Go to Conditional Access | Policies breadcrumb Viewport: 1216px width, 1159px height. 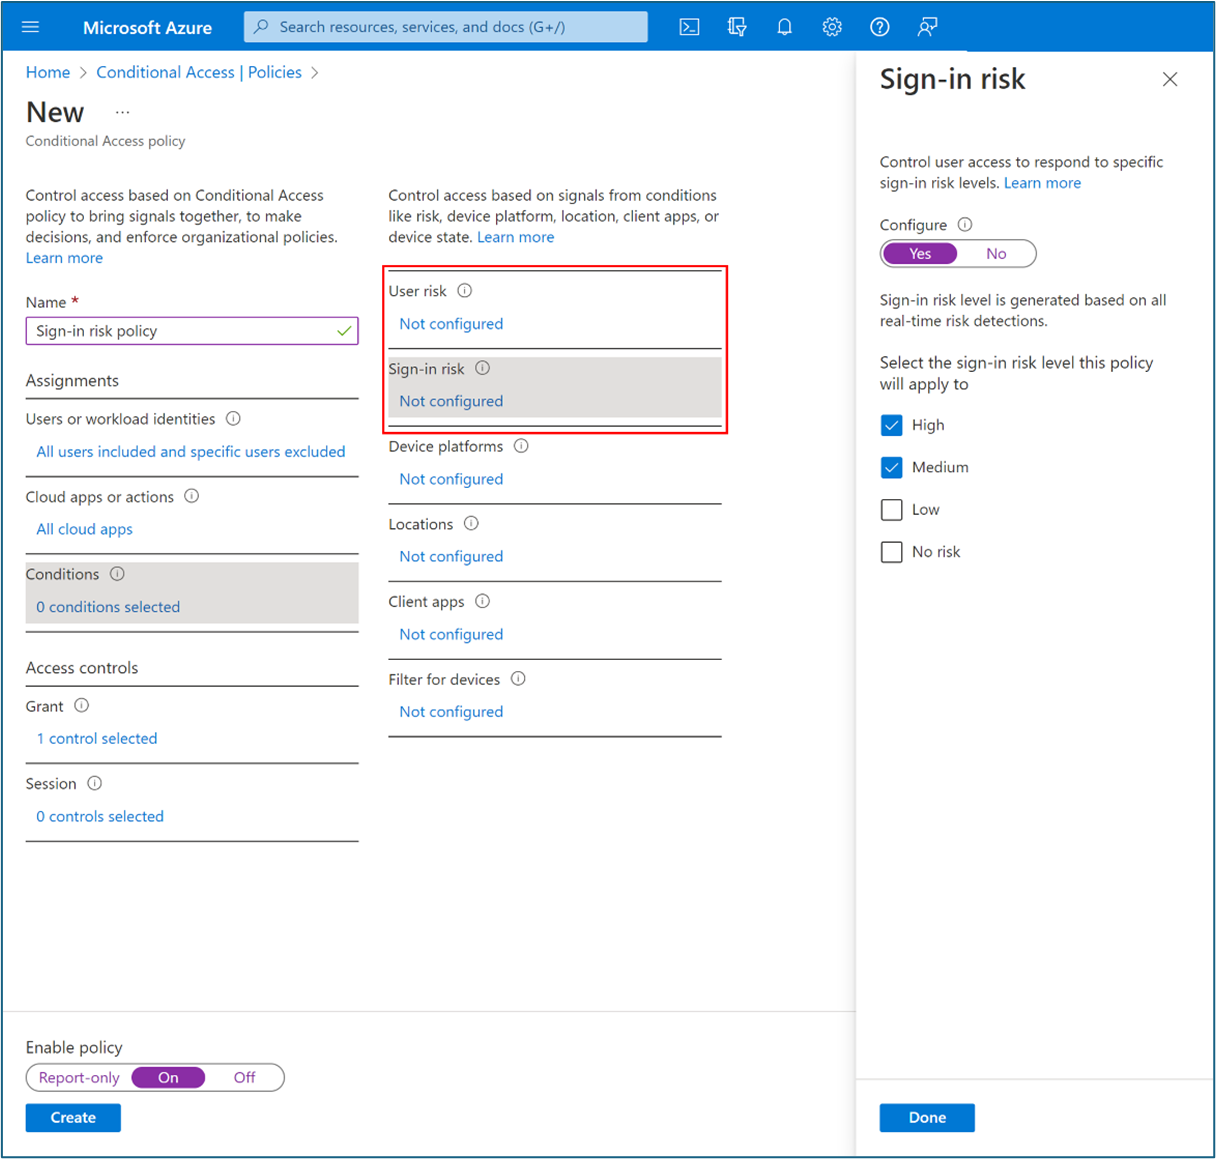click(x=199, y=72)
